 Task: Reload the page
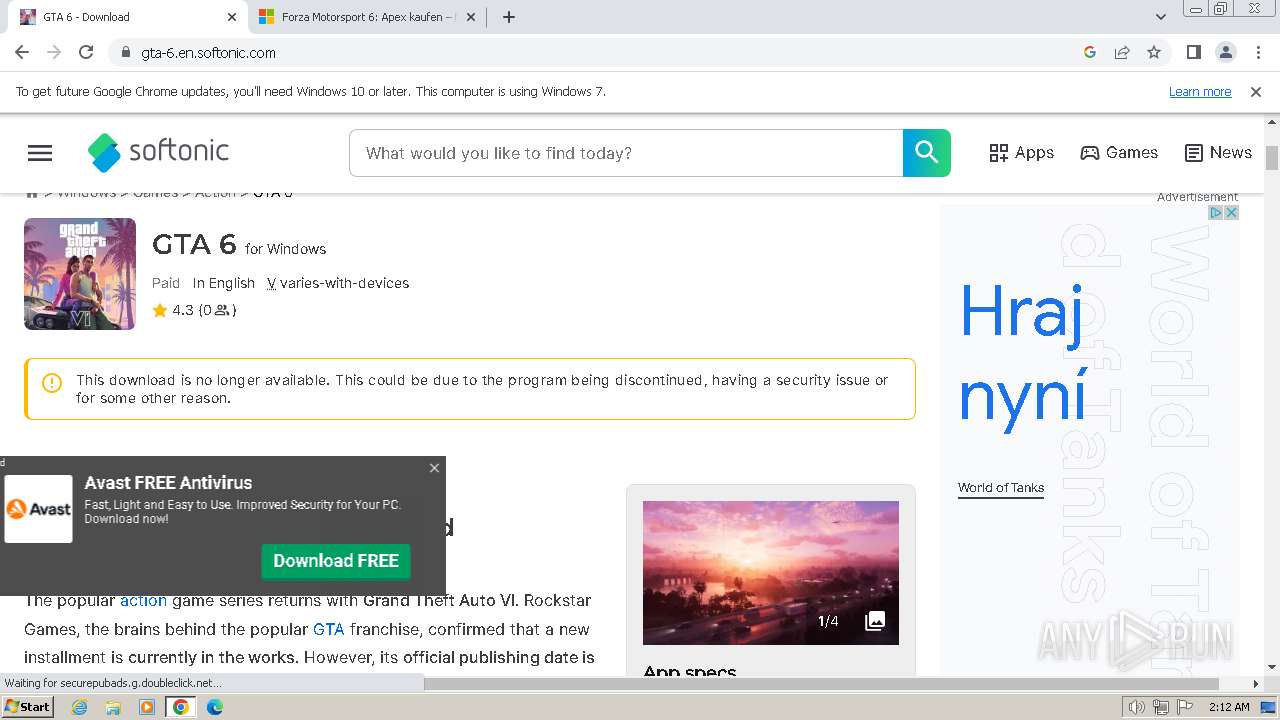86,52
